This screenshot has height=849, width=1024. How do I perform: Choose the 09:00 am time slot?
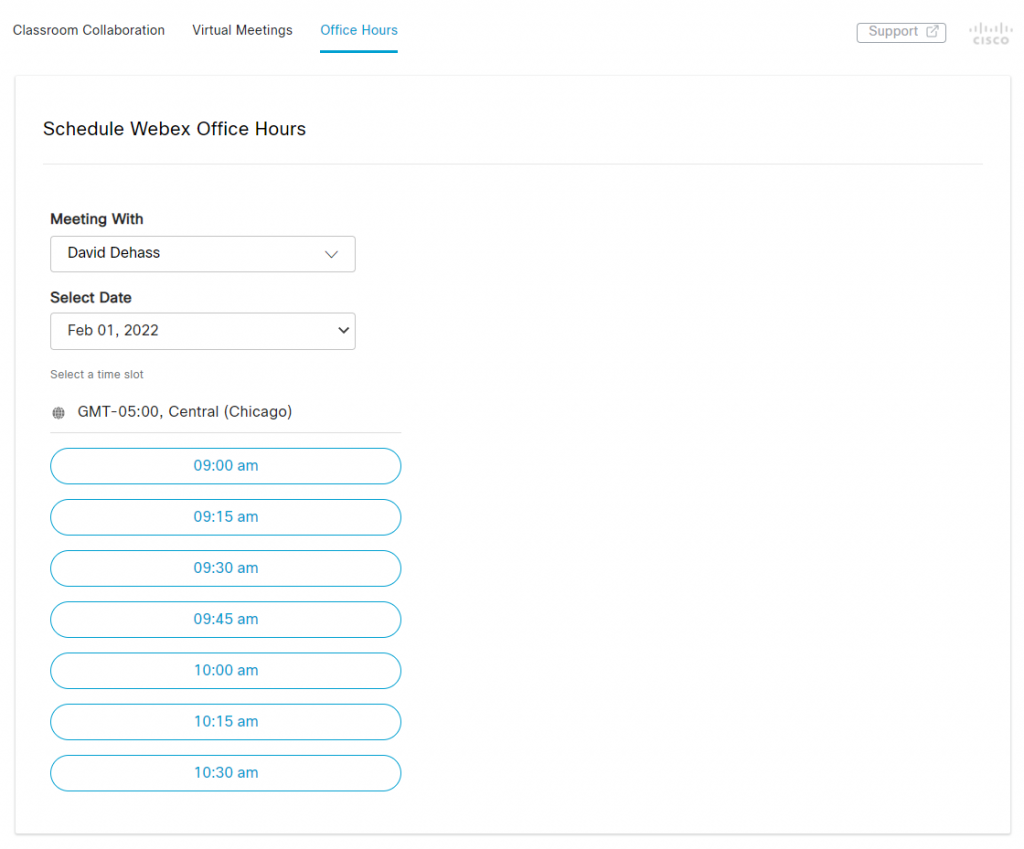tap(225, 466)
